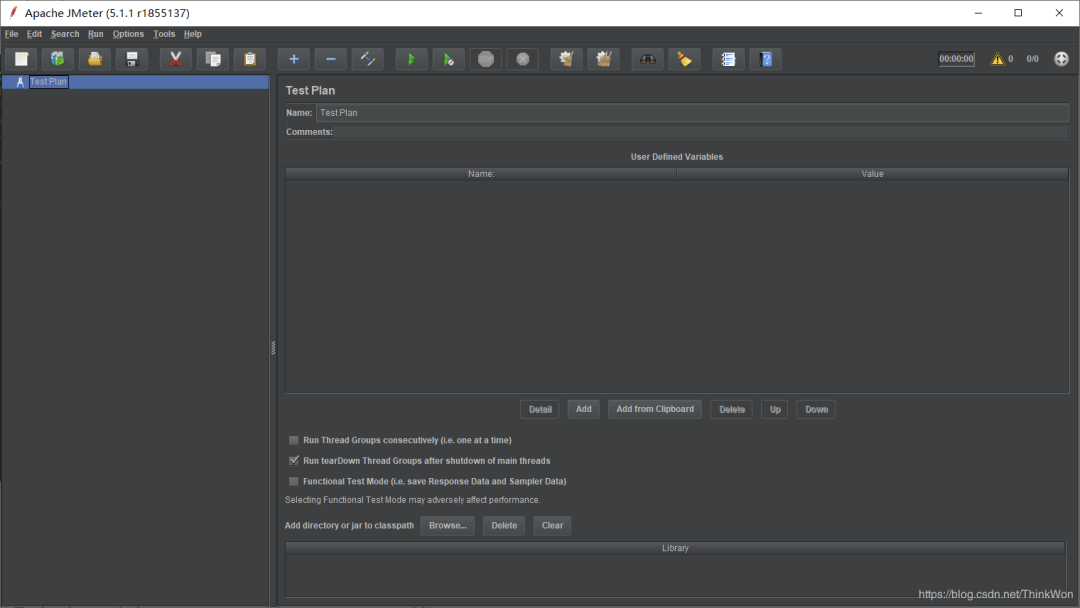Click the Library table header
This screenshot has height=608, width=1080.
tap(675, 548)
